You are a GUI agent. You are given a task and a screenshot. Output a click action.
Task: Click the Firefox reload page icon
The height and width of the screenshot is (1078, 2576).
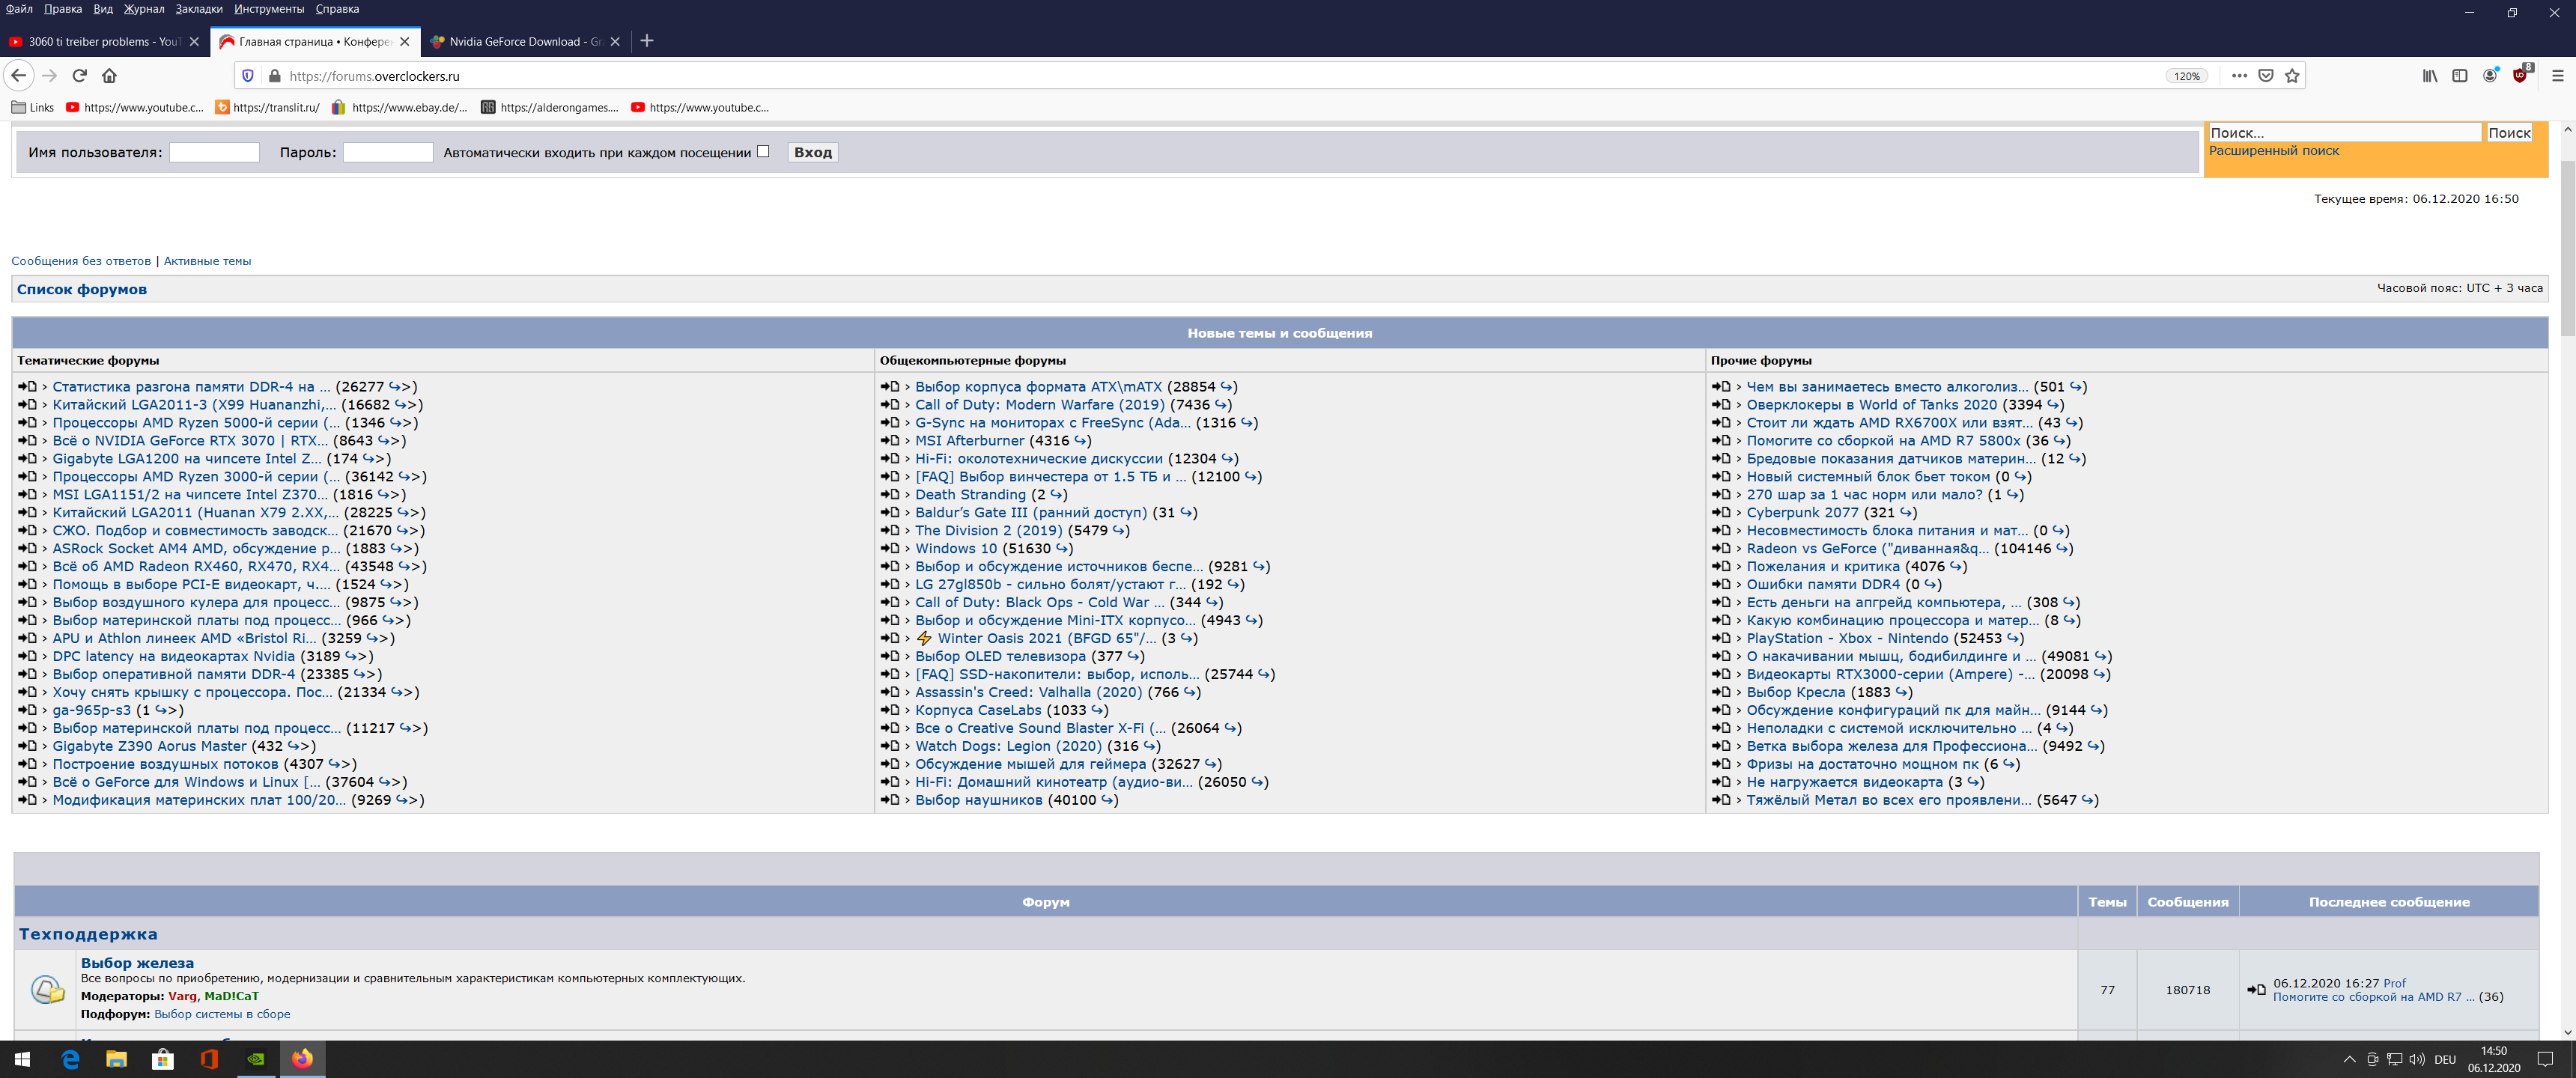pyautogui.click(x=80, y=76)
